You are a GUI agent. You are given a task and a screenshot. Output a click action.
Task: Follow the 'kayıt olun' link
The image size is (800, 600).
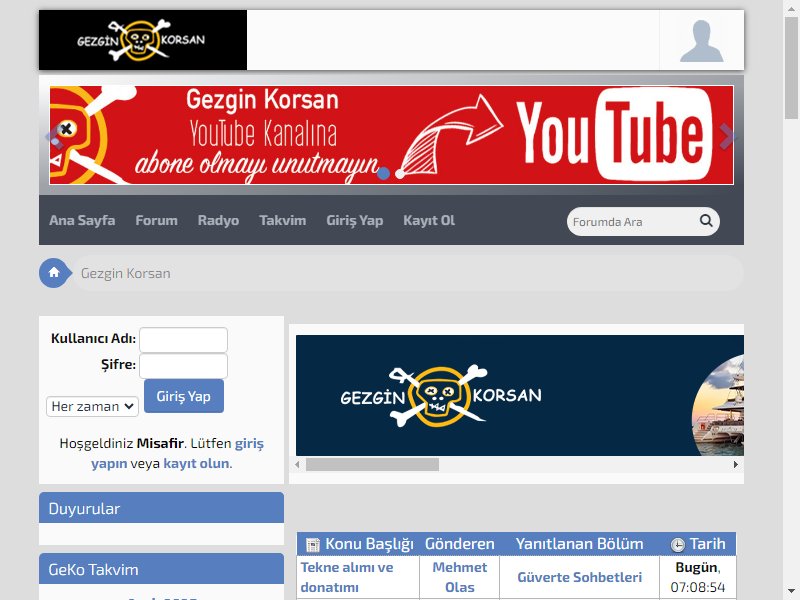pyautogui.click(x=196, y=463)
